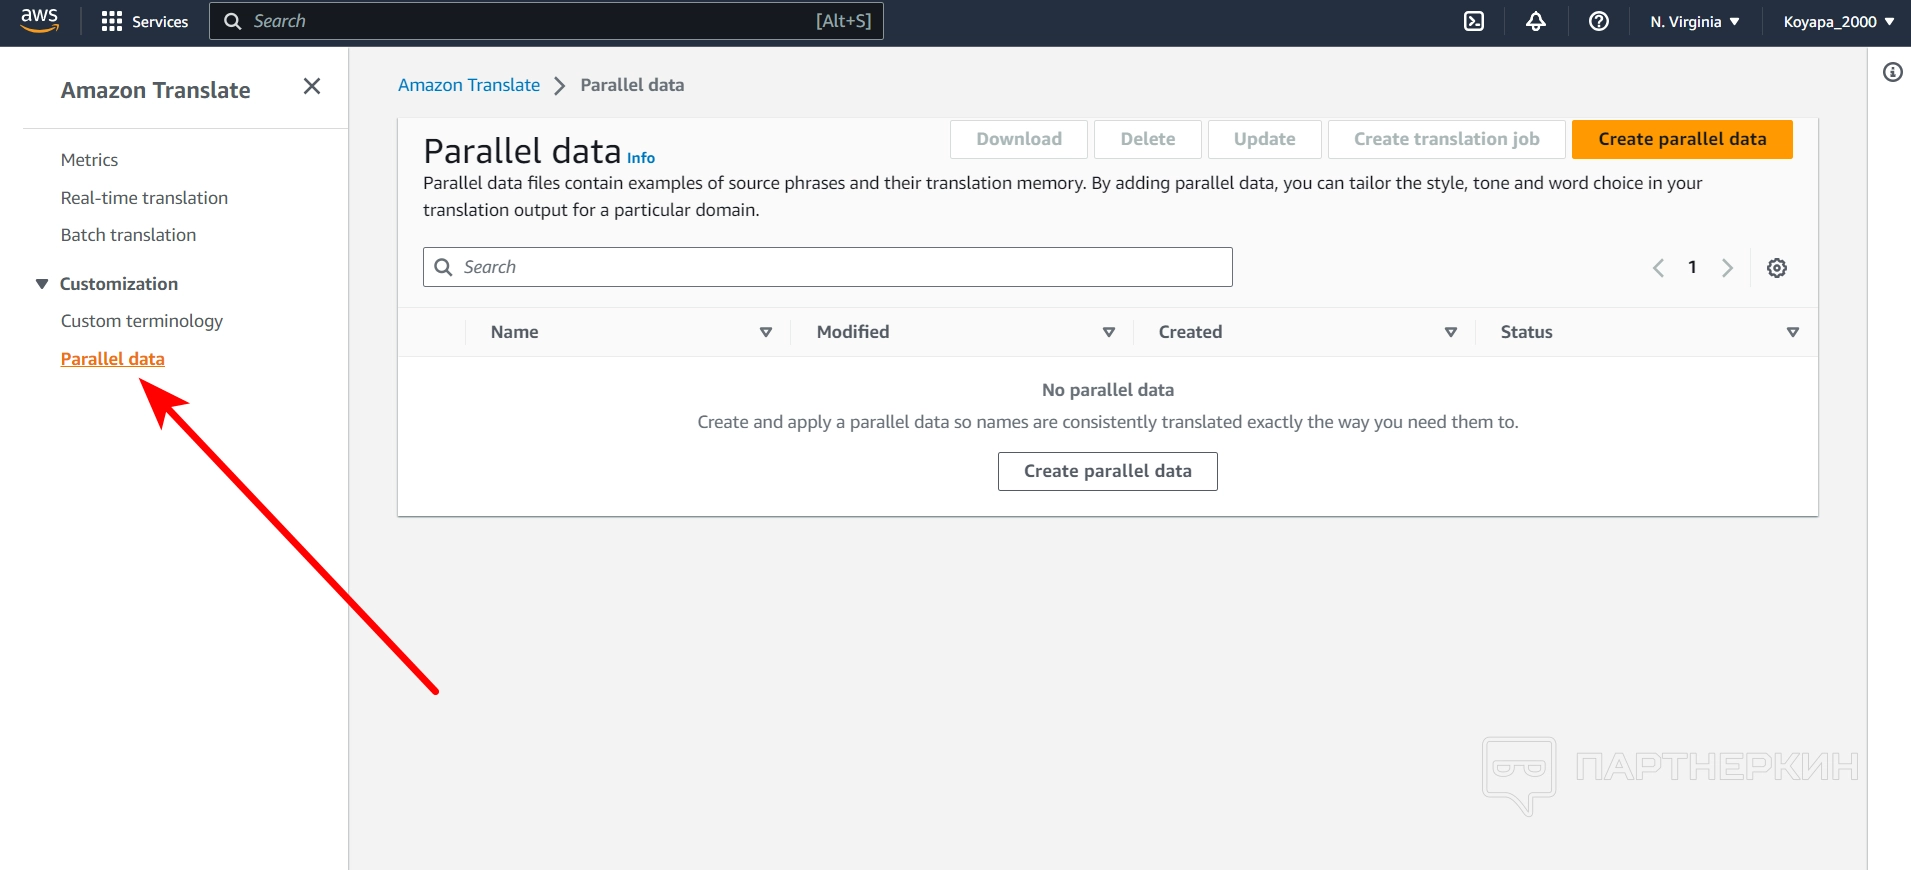Open the notifications bell
The height and width of the screenshot is (870, 1911).
coord(1536,21)
